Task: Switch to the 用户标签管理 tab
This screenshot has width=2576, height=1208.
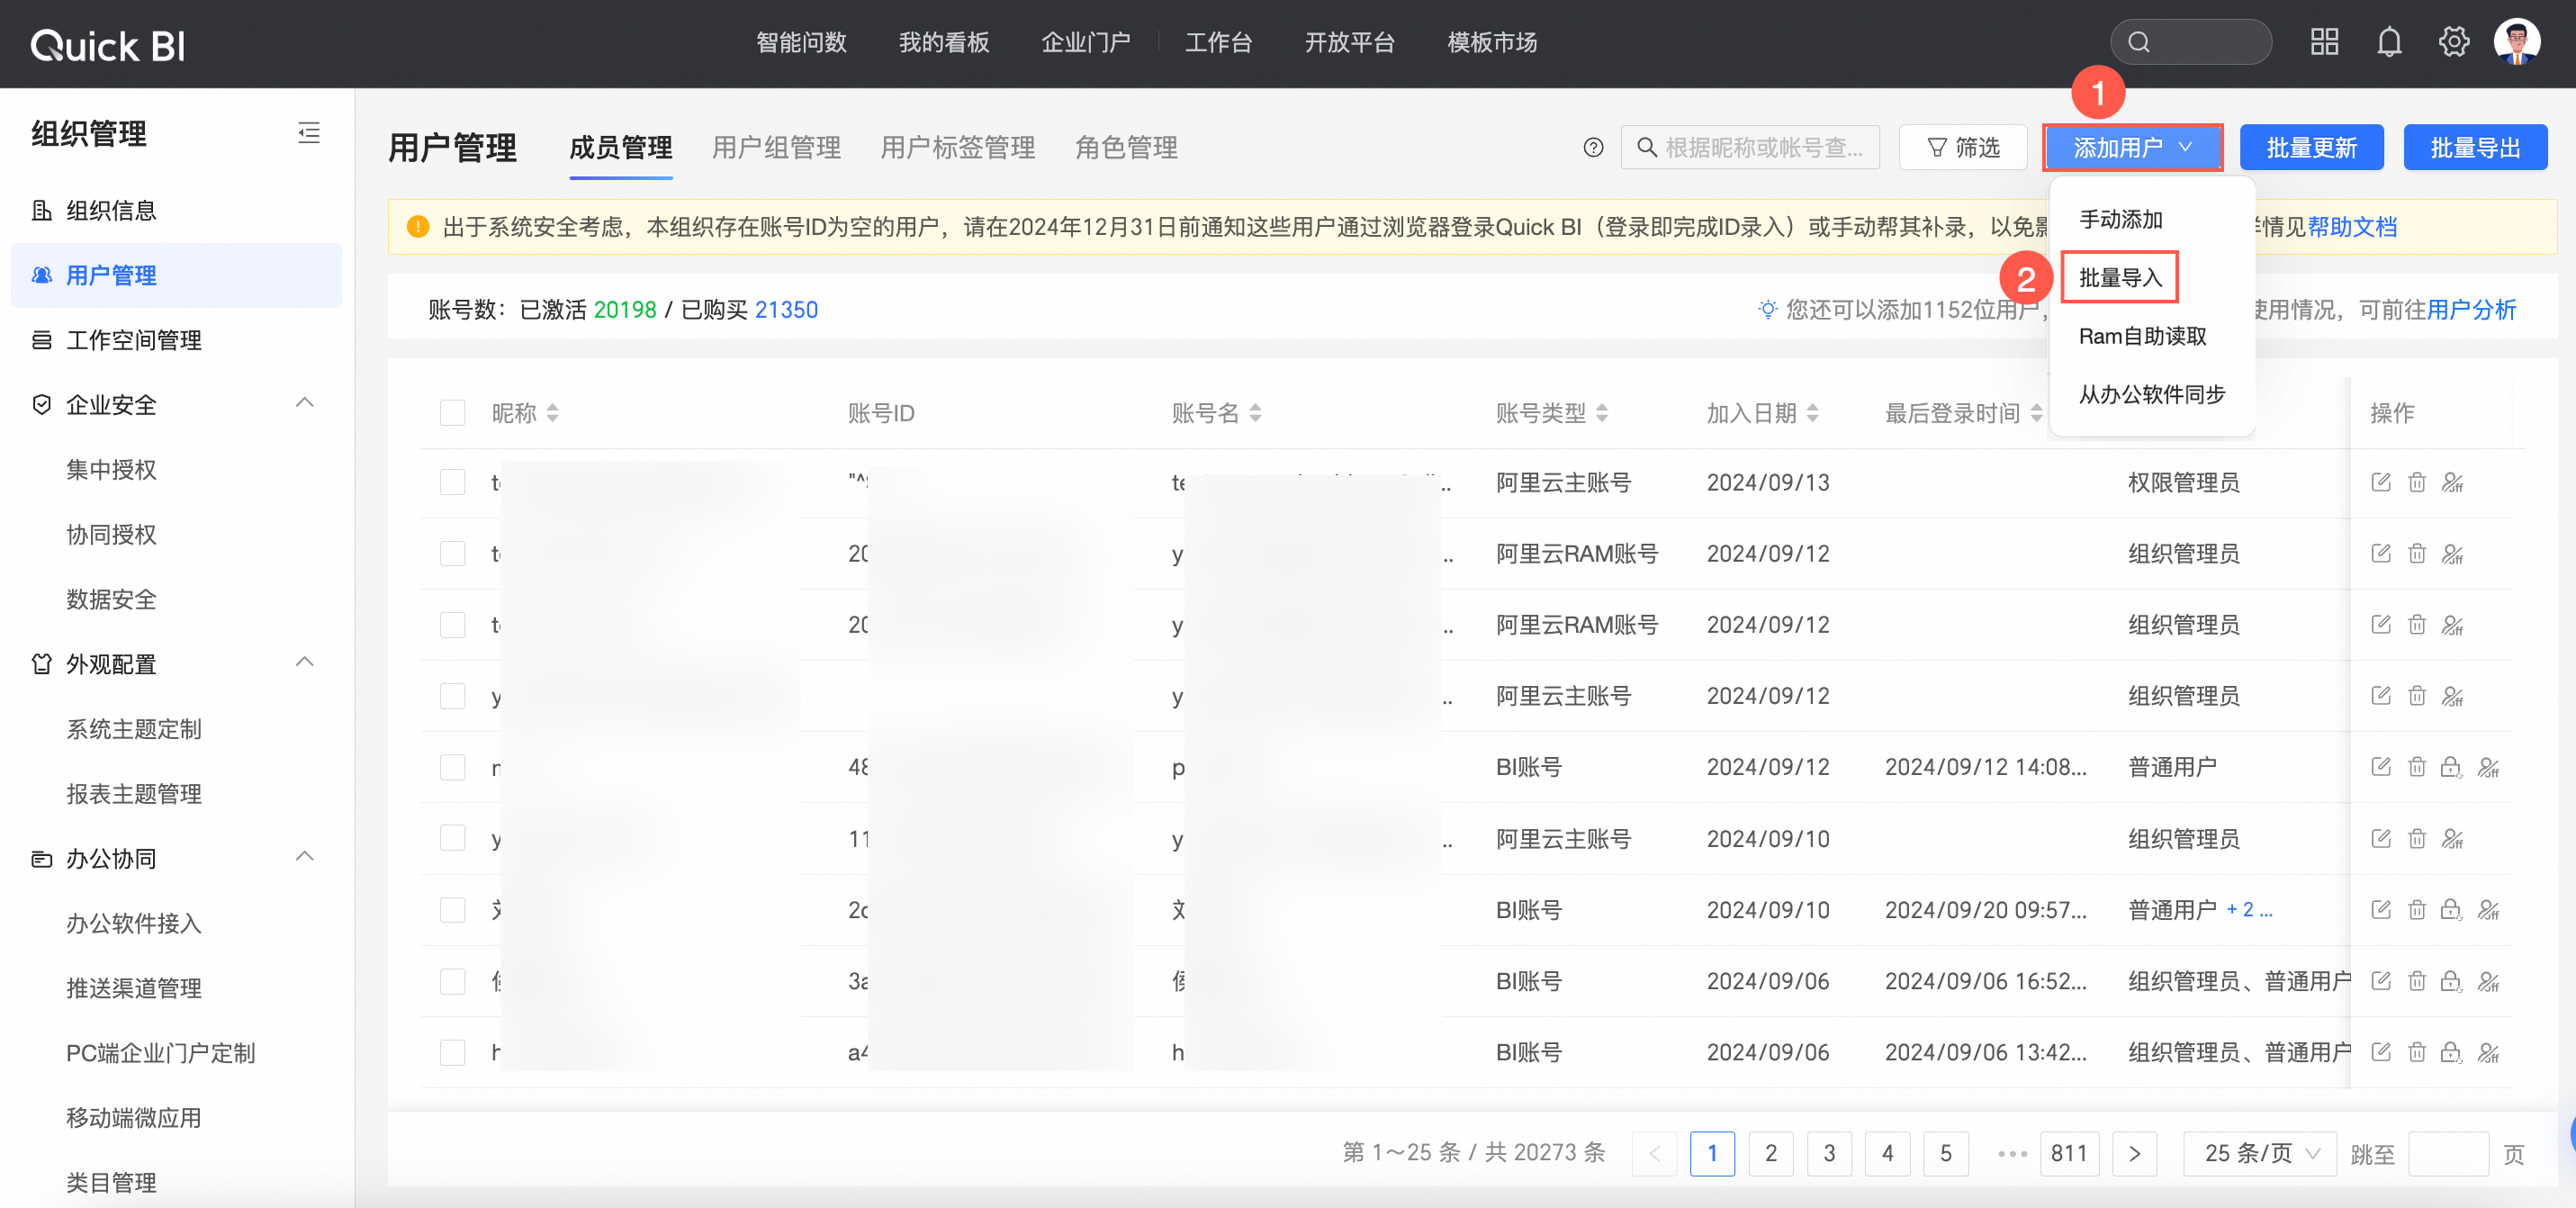Action: click(x=957, y=148)
